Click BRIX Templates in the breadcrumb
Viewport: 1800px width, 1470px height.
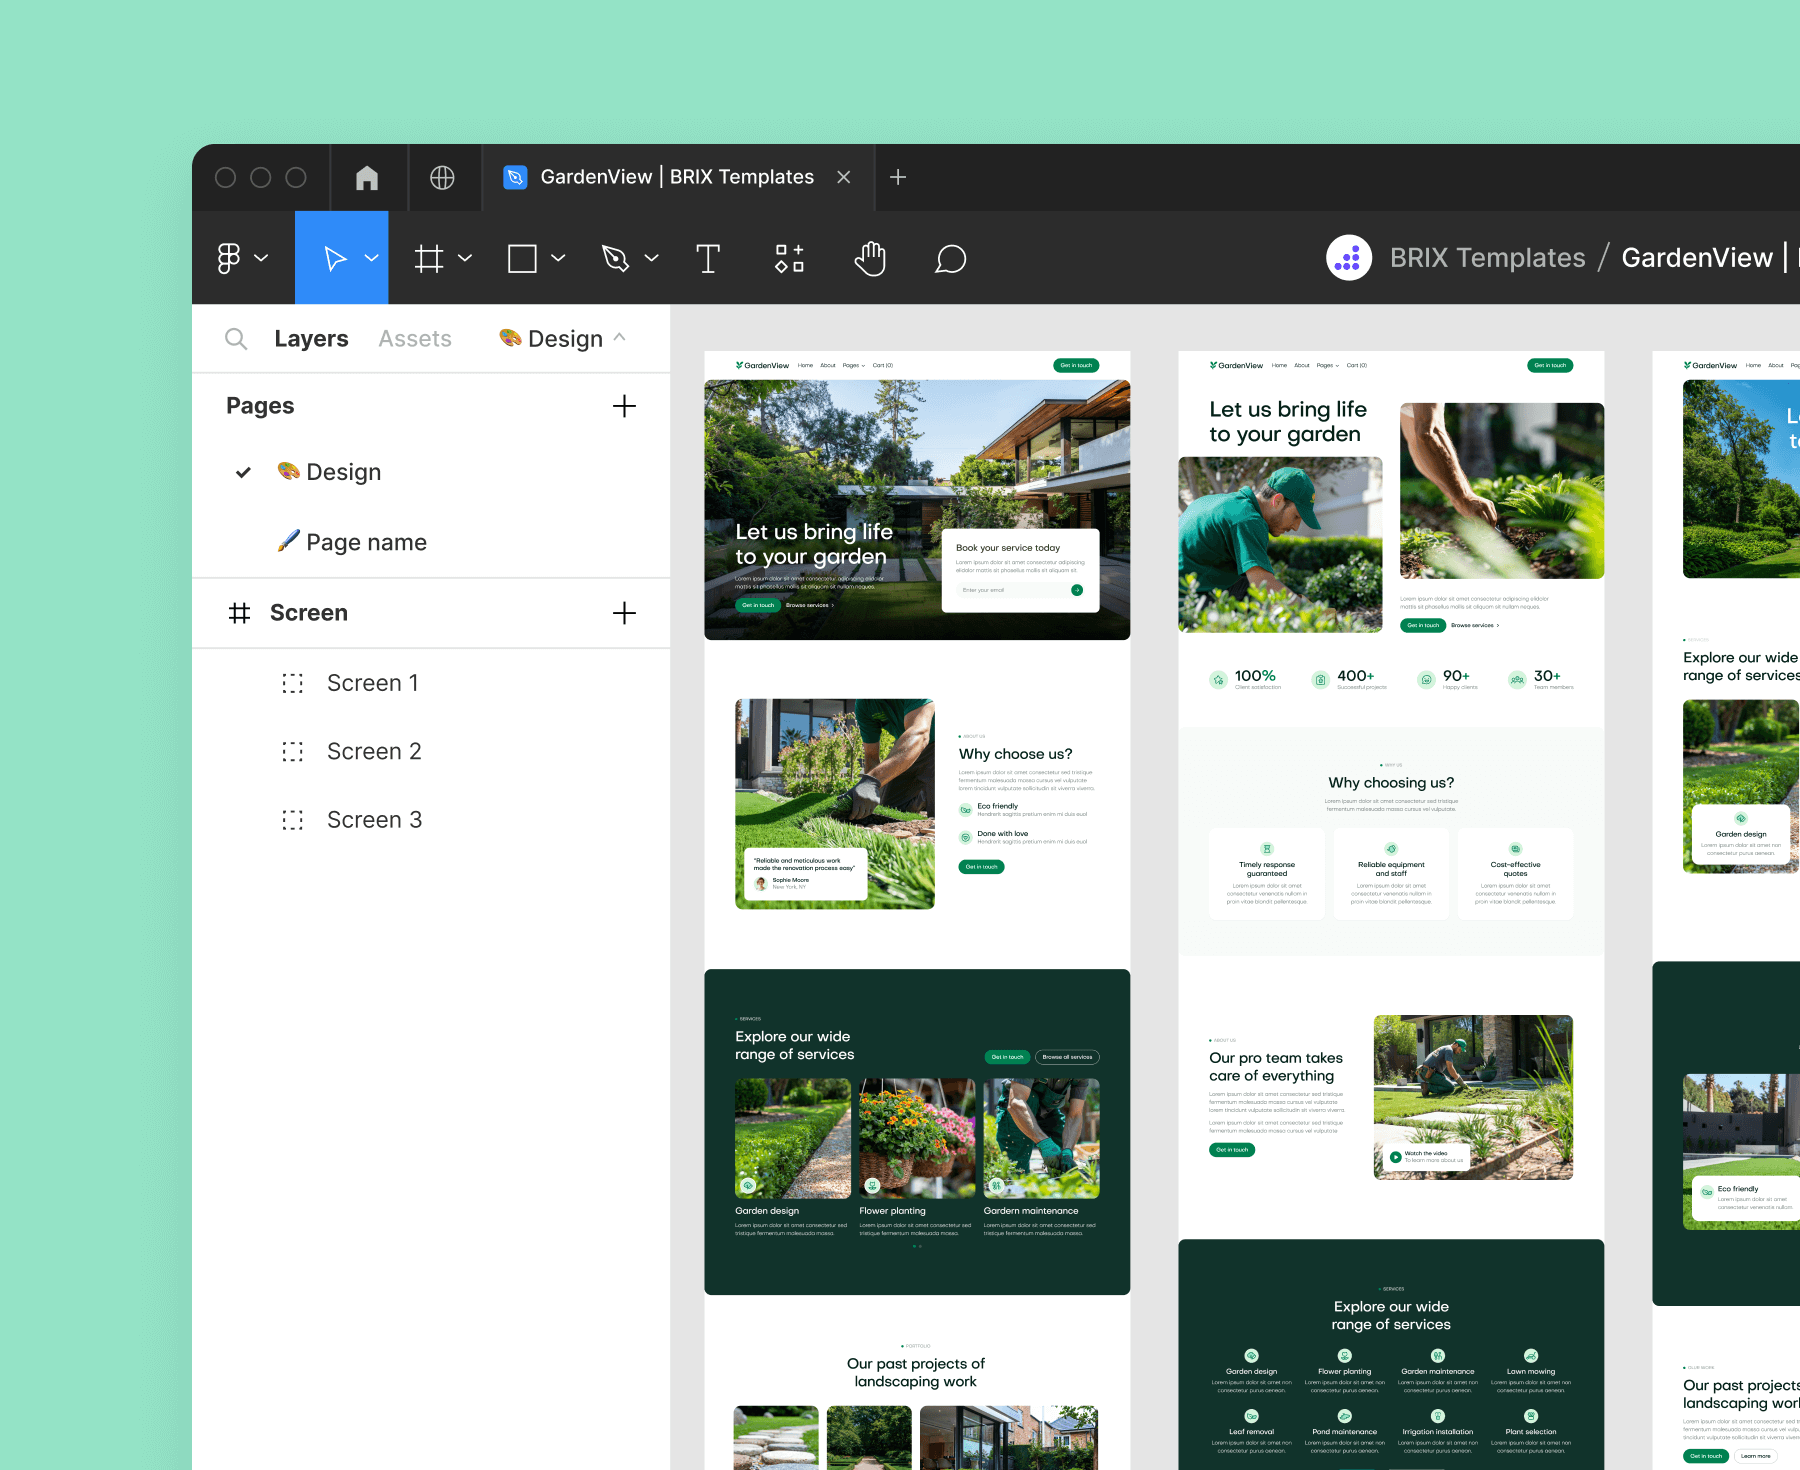click(1486, 257)
